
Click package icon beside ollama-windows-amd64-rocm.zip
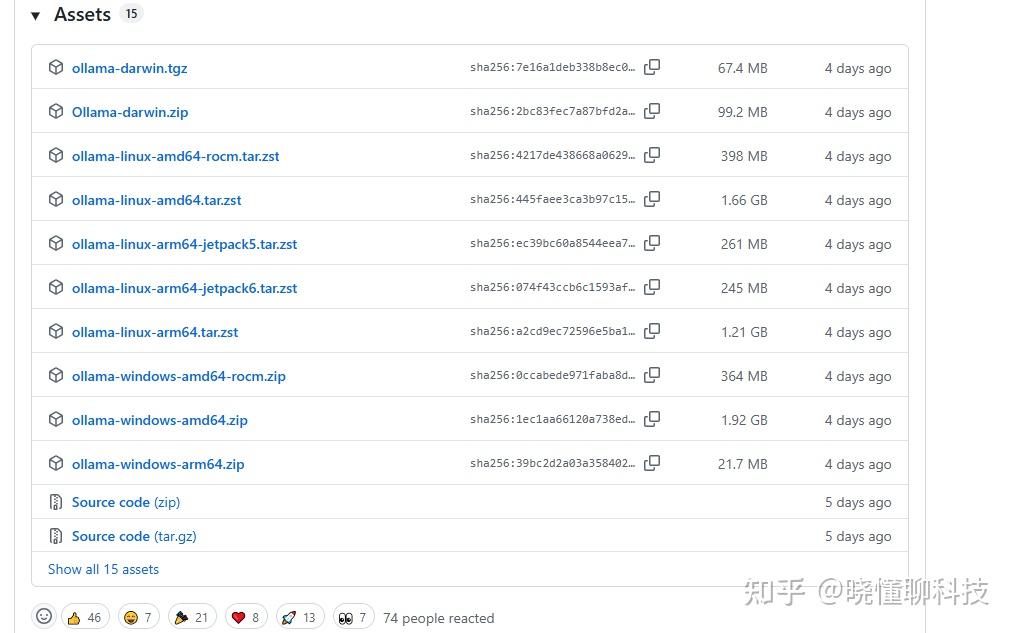pos(56,375)
